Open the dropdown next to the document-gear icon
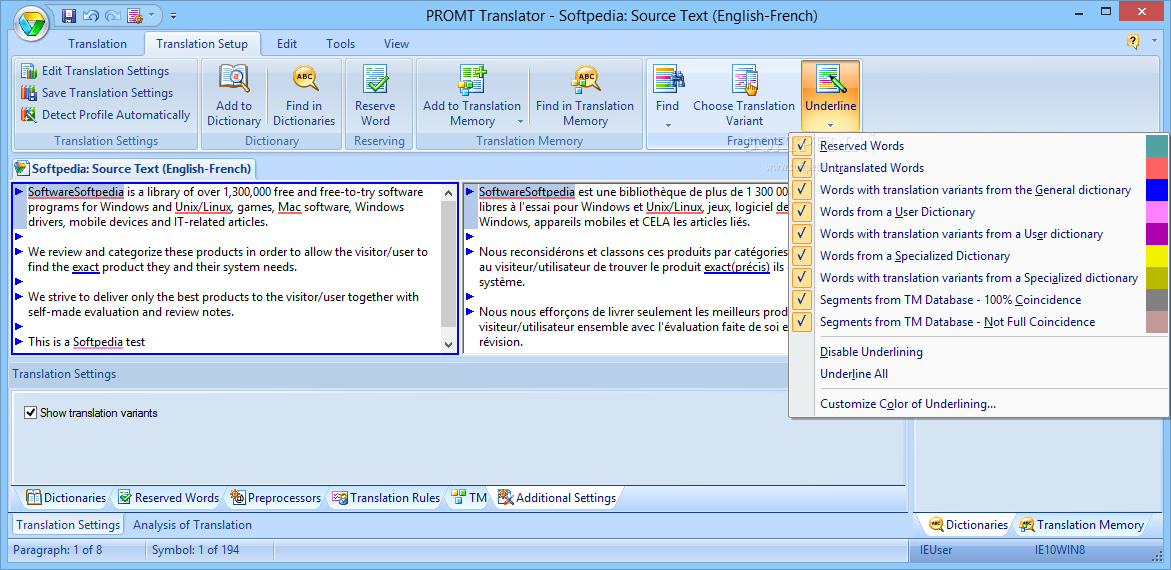 coord(152,15)
